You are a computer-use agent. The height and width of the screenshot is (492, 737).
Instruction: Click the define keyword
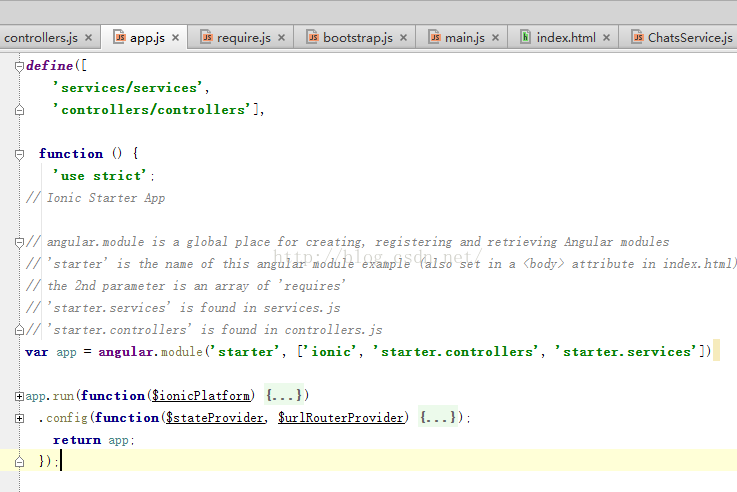pyautogui.click(x=50, y=66)
